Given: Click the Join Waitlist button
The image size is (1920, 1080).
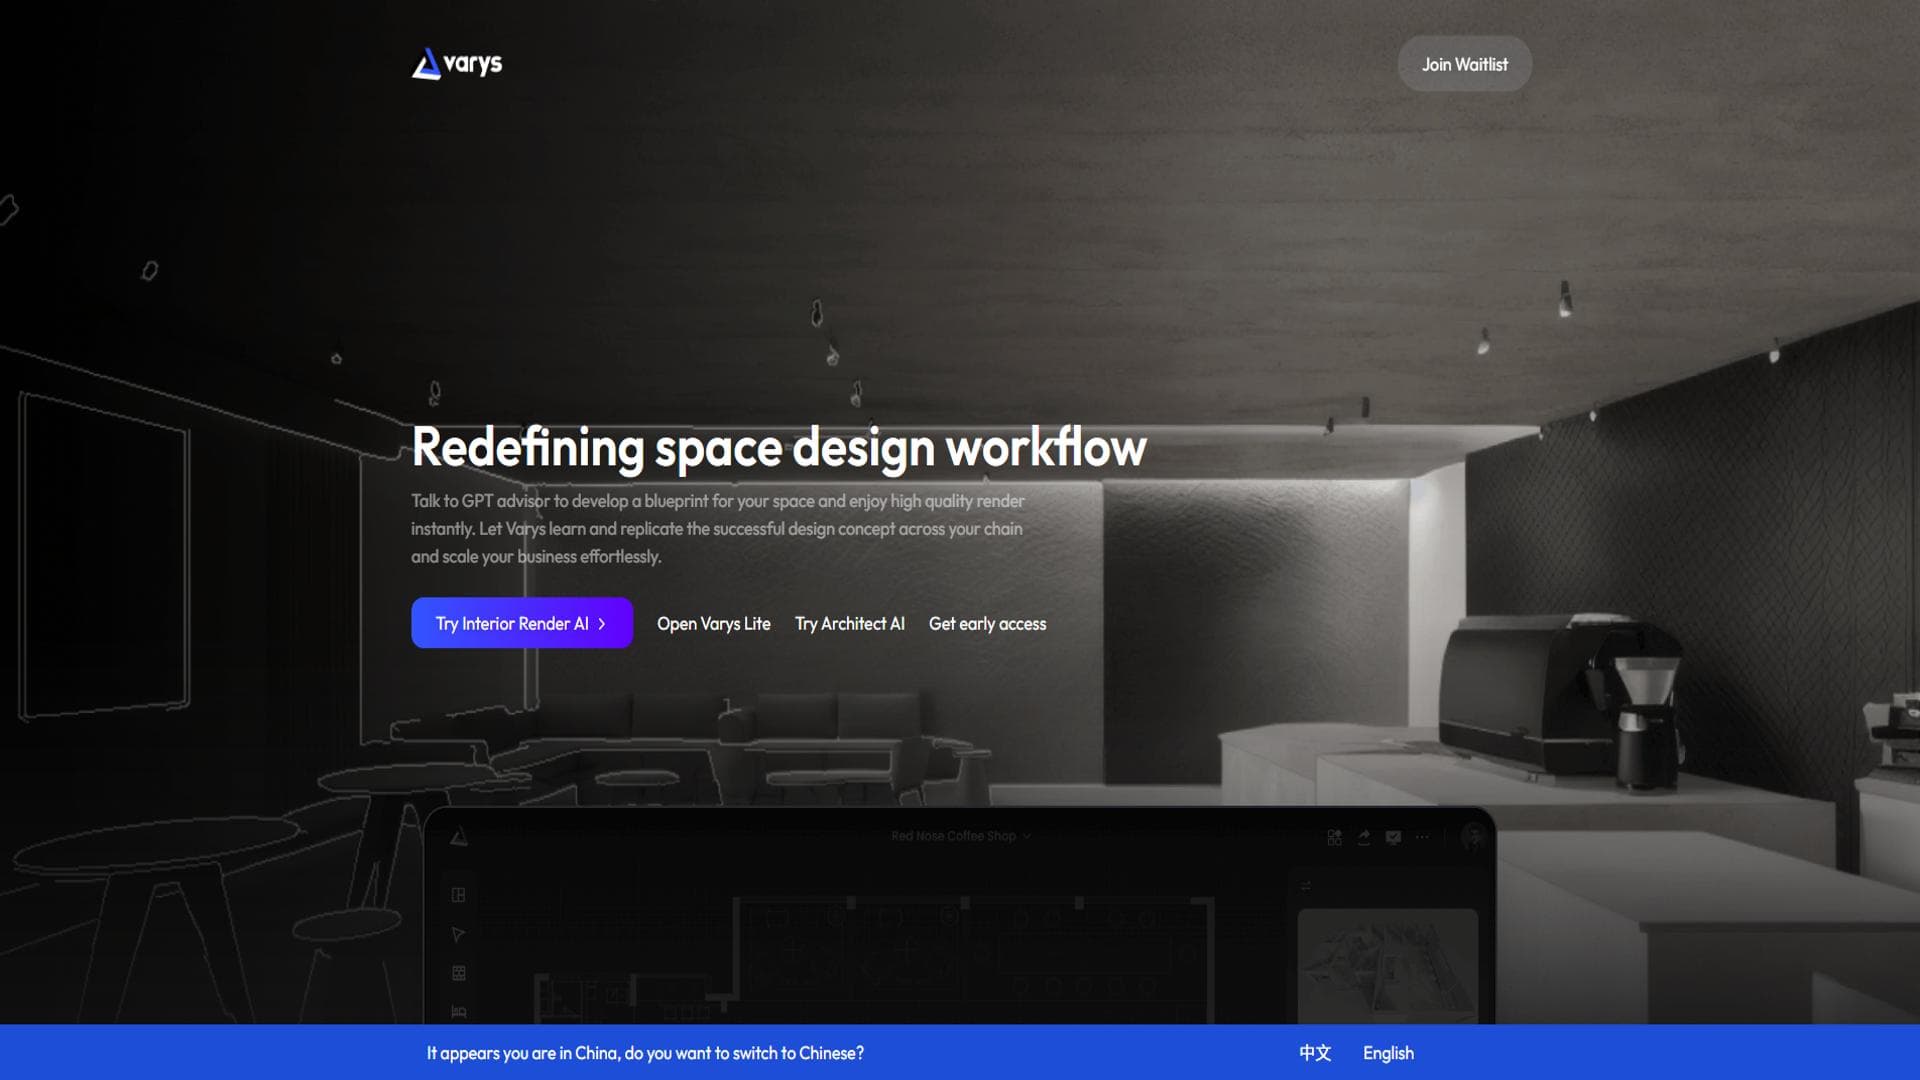Looking at the screenshot, I should click(x=1464, y=64).
